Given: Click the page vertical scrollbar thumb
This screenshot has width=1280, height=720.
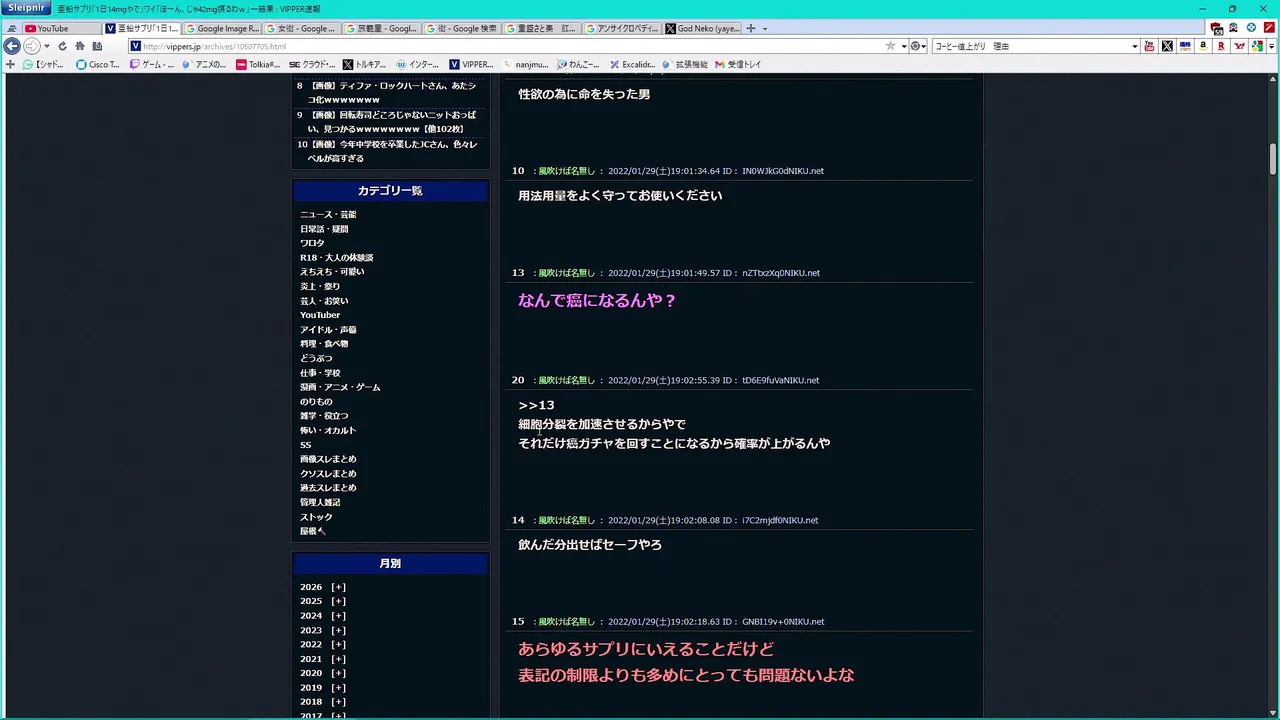Looking at the screenshot, I should 1273,158.
